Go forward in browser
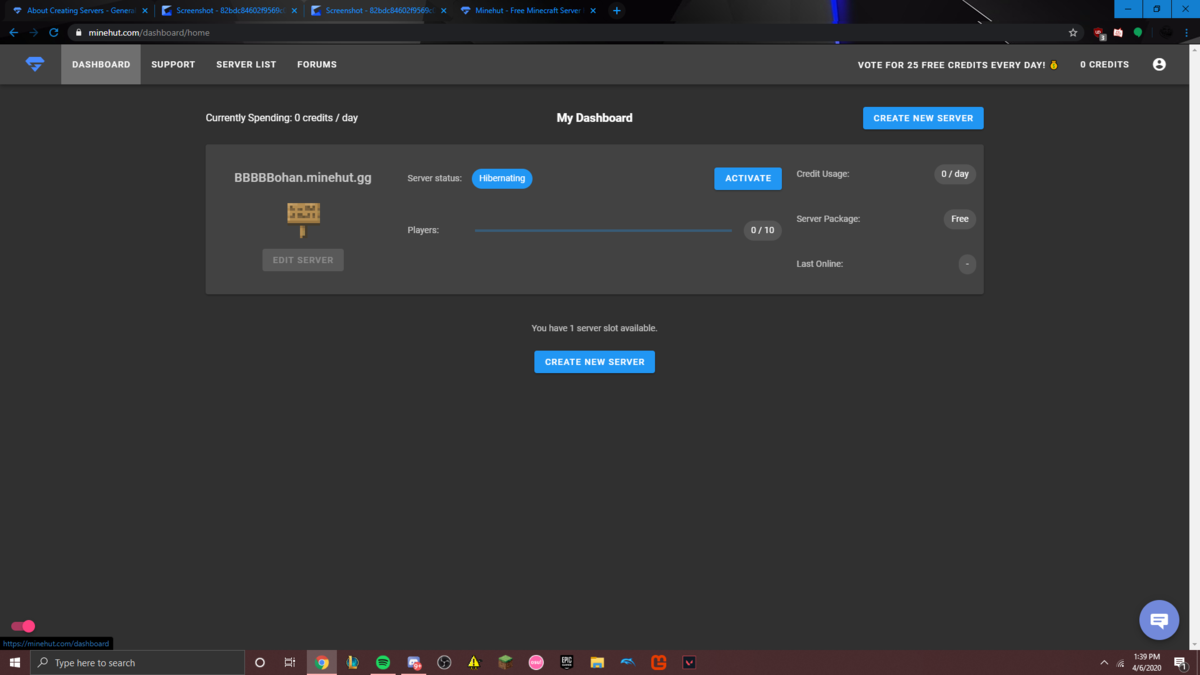The width and height of the screenshot is (1200, 675). [34, 32]
